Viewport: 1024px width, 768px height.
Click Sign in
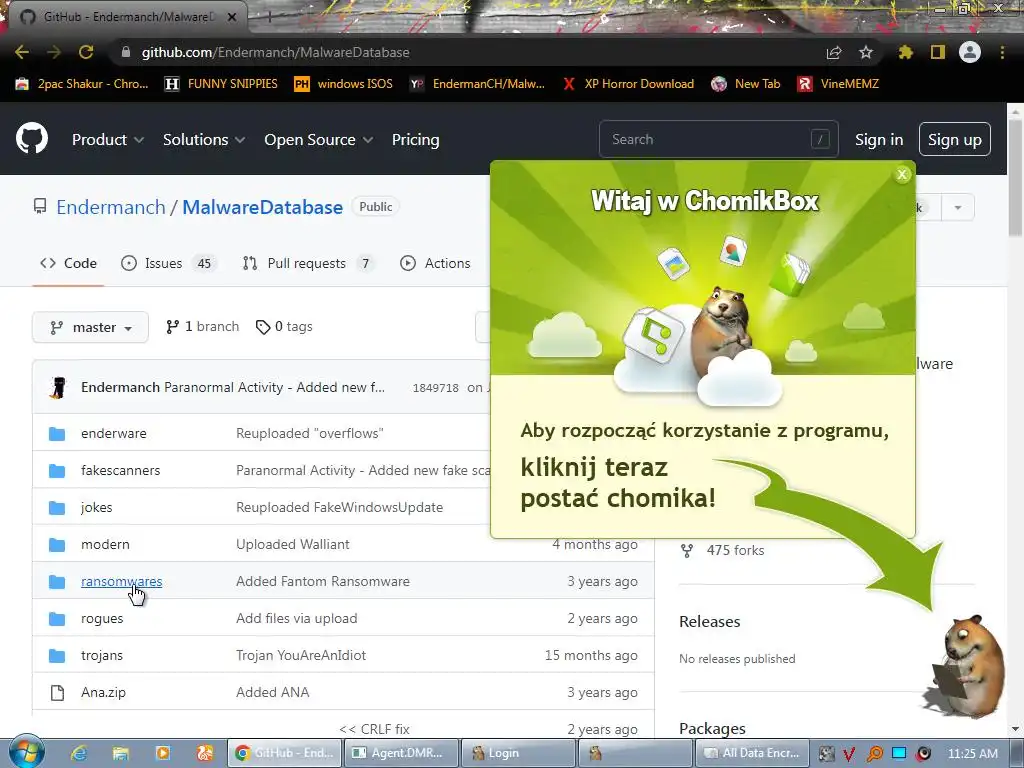point(879,140)
